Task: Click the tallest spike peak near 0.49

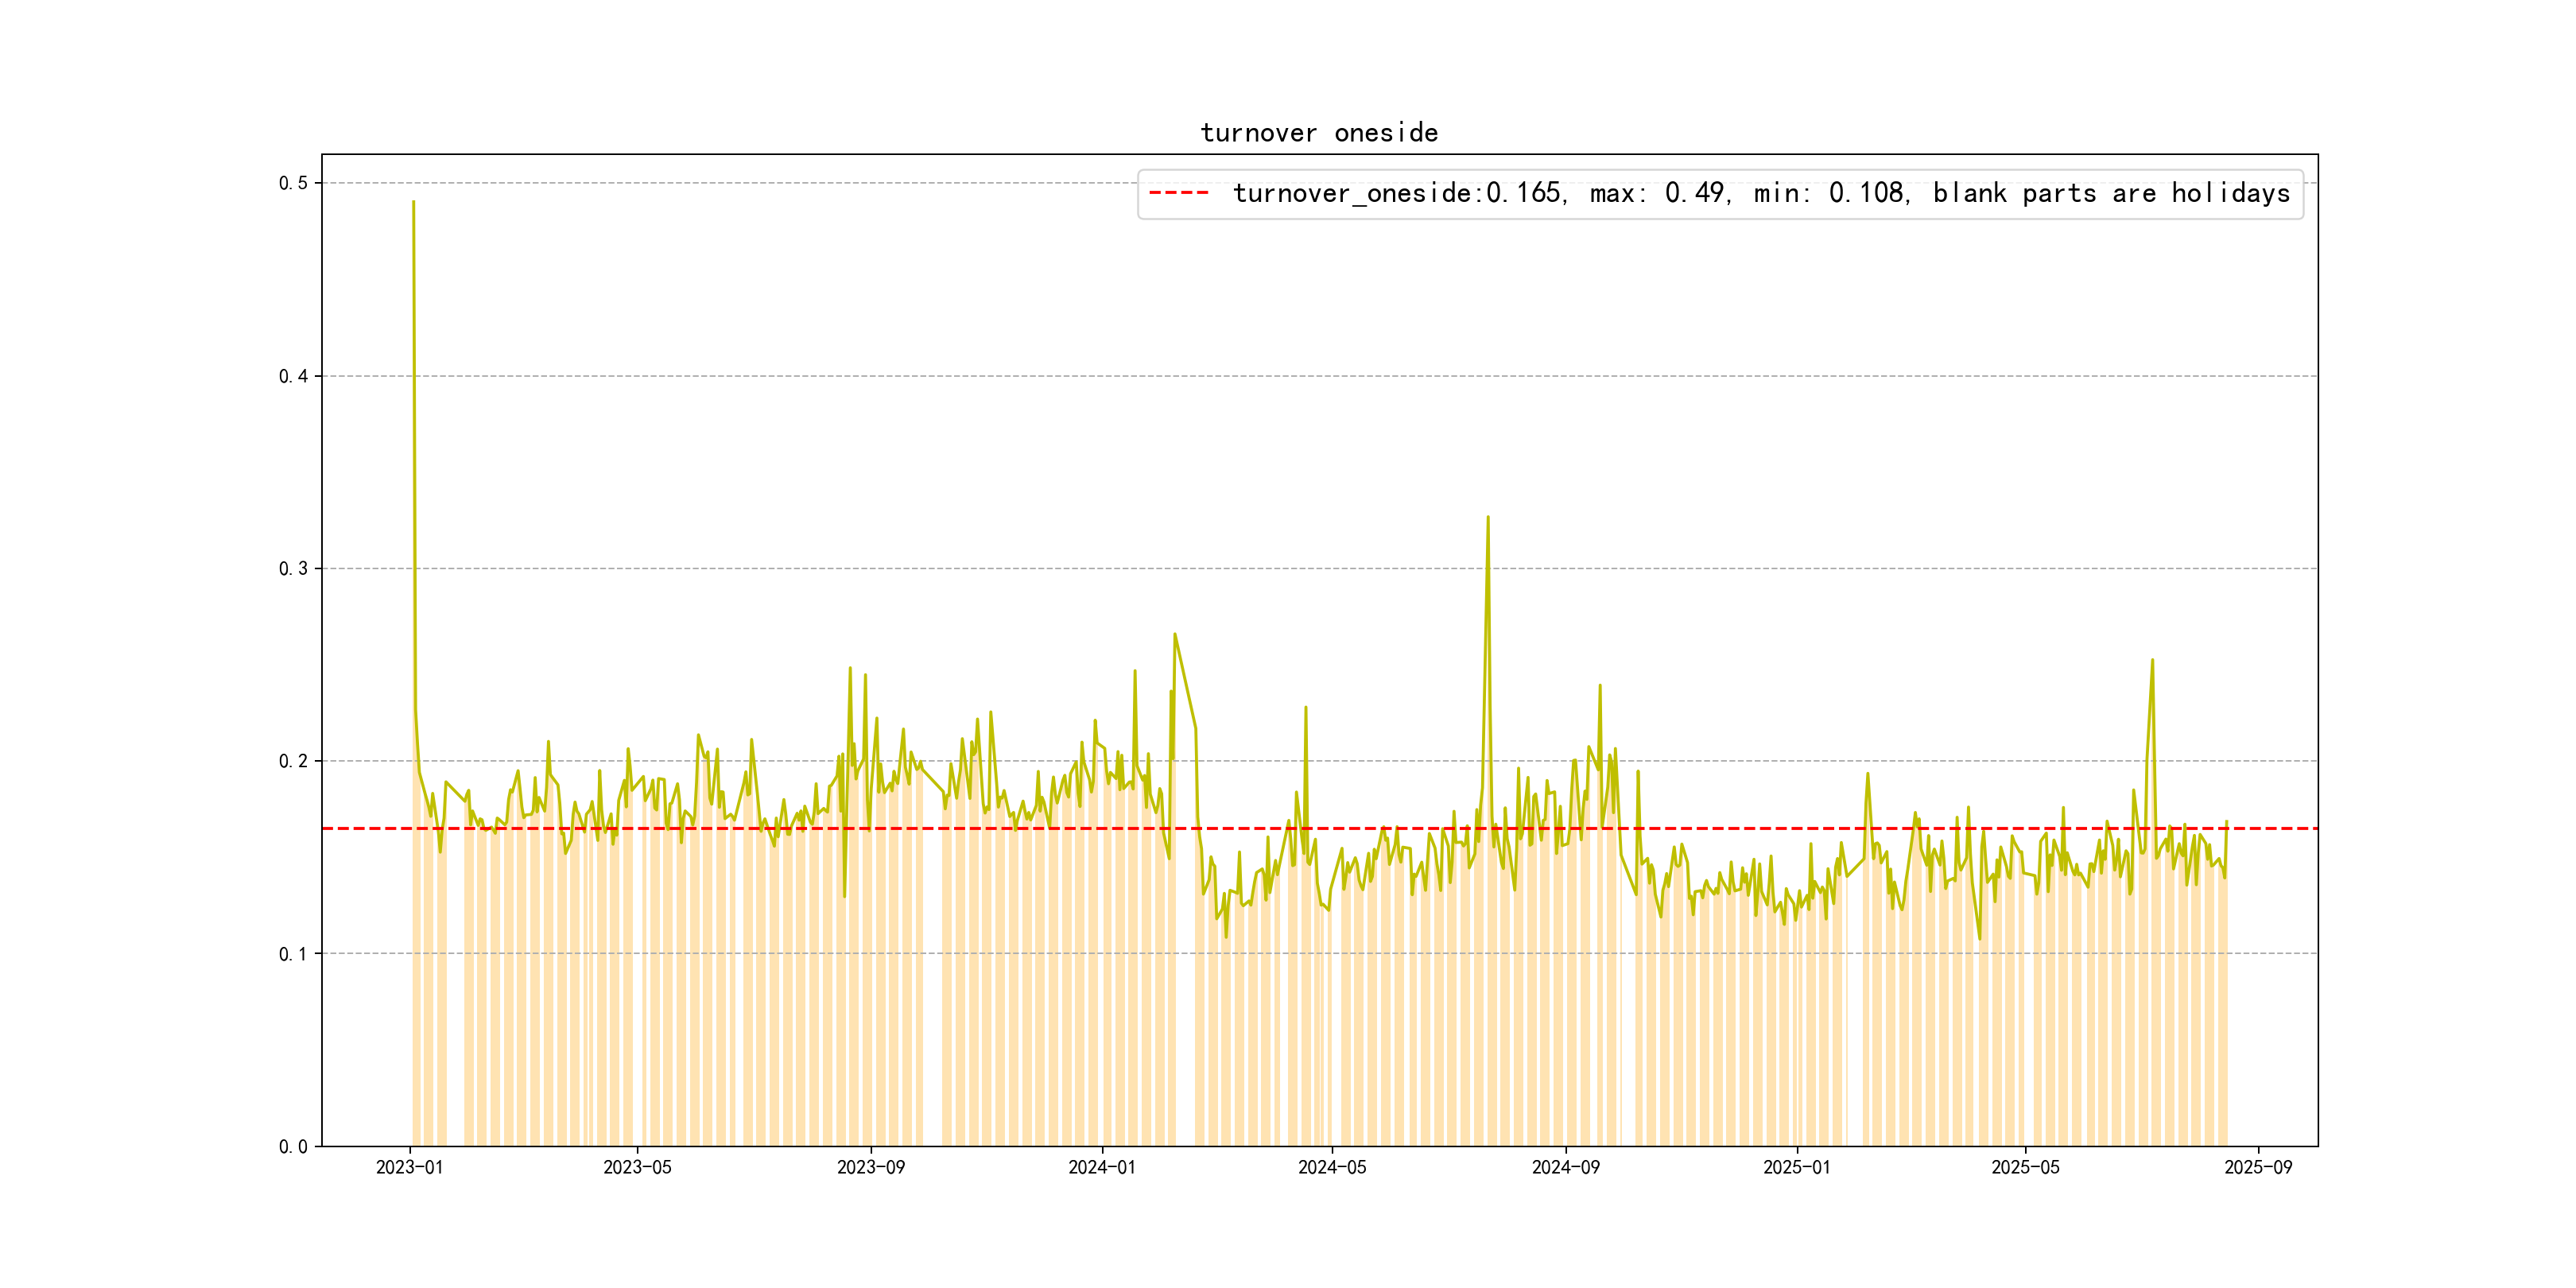Action: click(413, 203)
